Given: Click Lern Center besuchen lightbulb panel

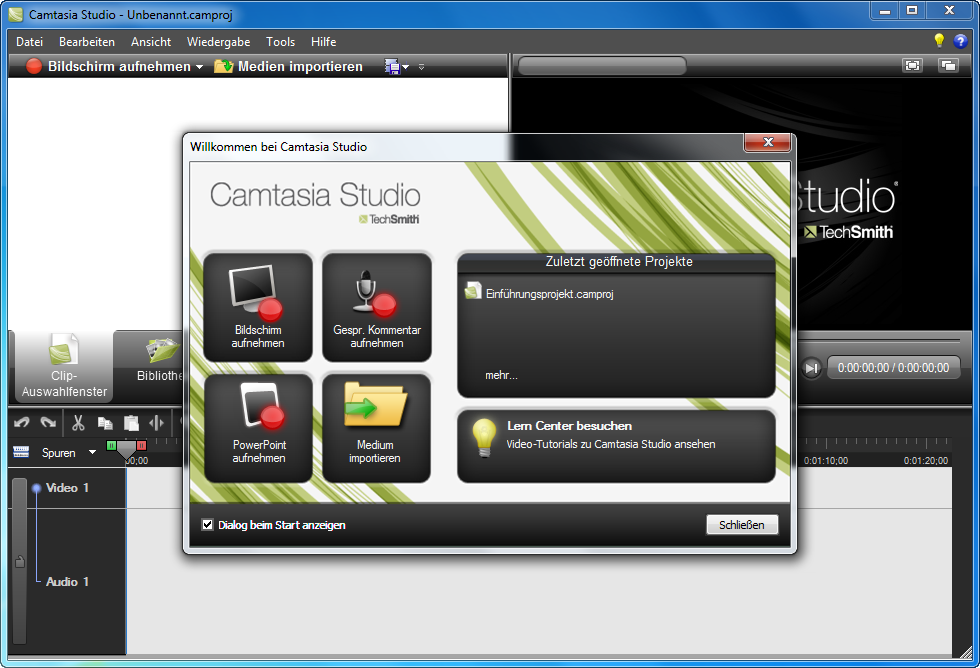Looking at the screenshot, I should tap(616, 446).
